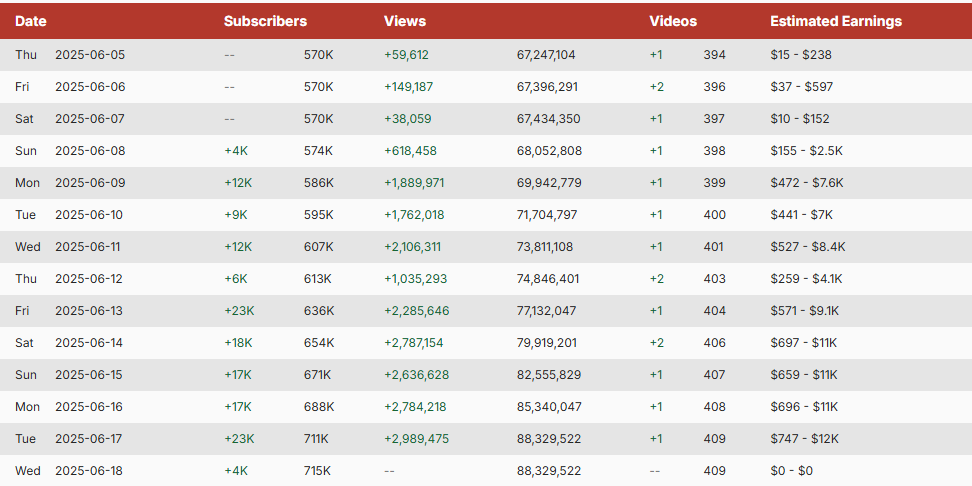Select the date 2025-06-14
Image resolution: width=972 pixels, height=486 pixels.
pos(89,343)
